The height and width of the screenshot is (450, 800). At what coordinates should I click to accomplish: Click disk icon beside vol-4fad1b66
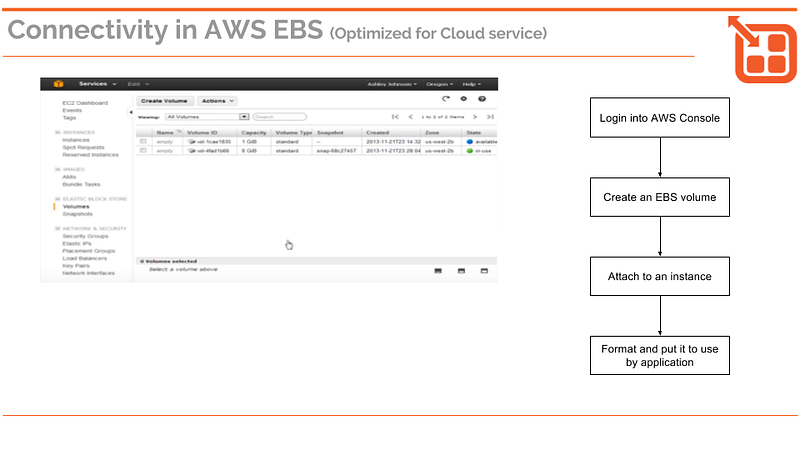pos(191,151)
